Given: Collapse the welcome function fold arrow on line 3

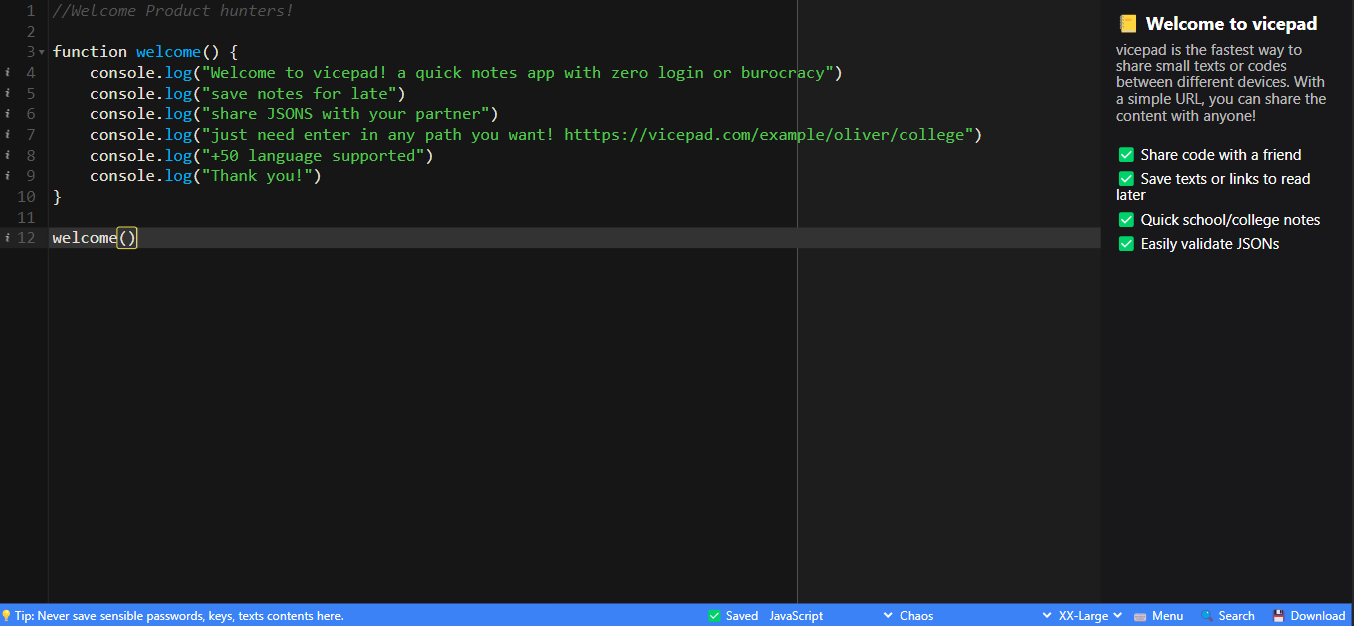Looking at the screenshot, I should click(42, 52).
